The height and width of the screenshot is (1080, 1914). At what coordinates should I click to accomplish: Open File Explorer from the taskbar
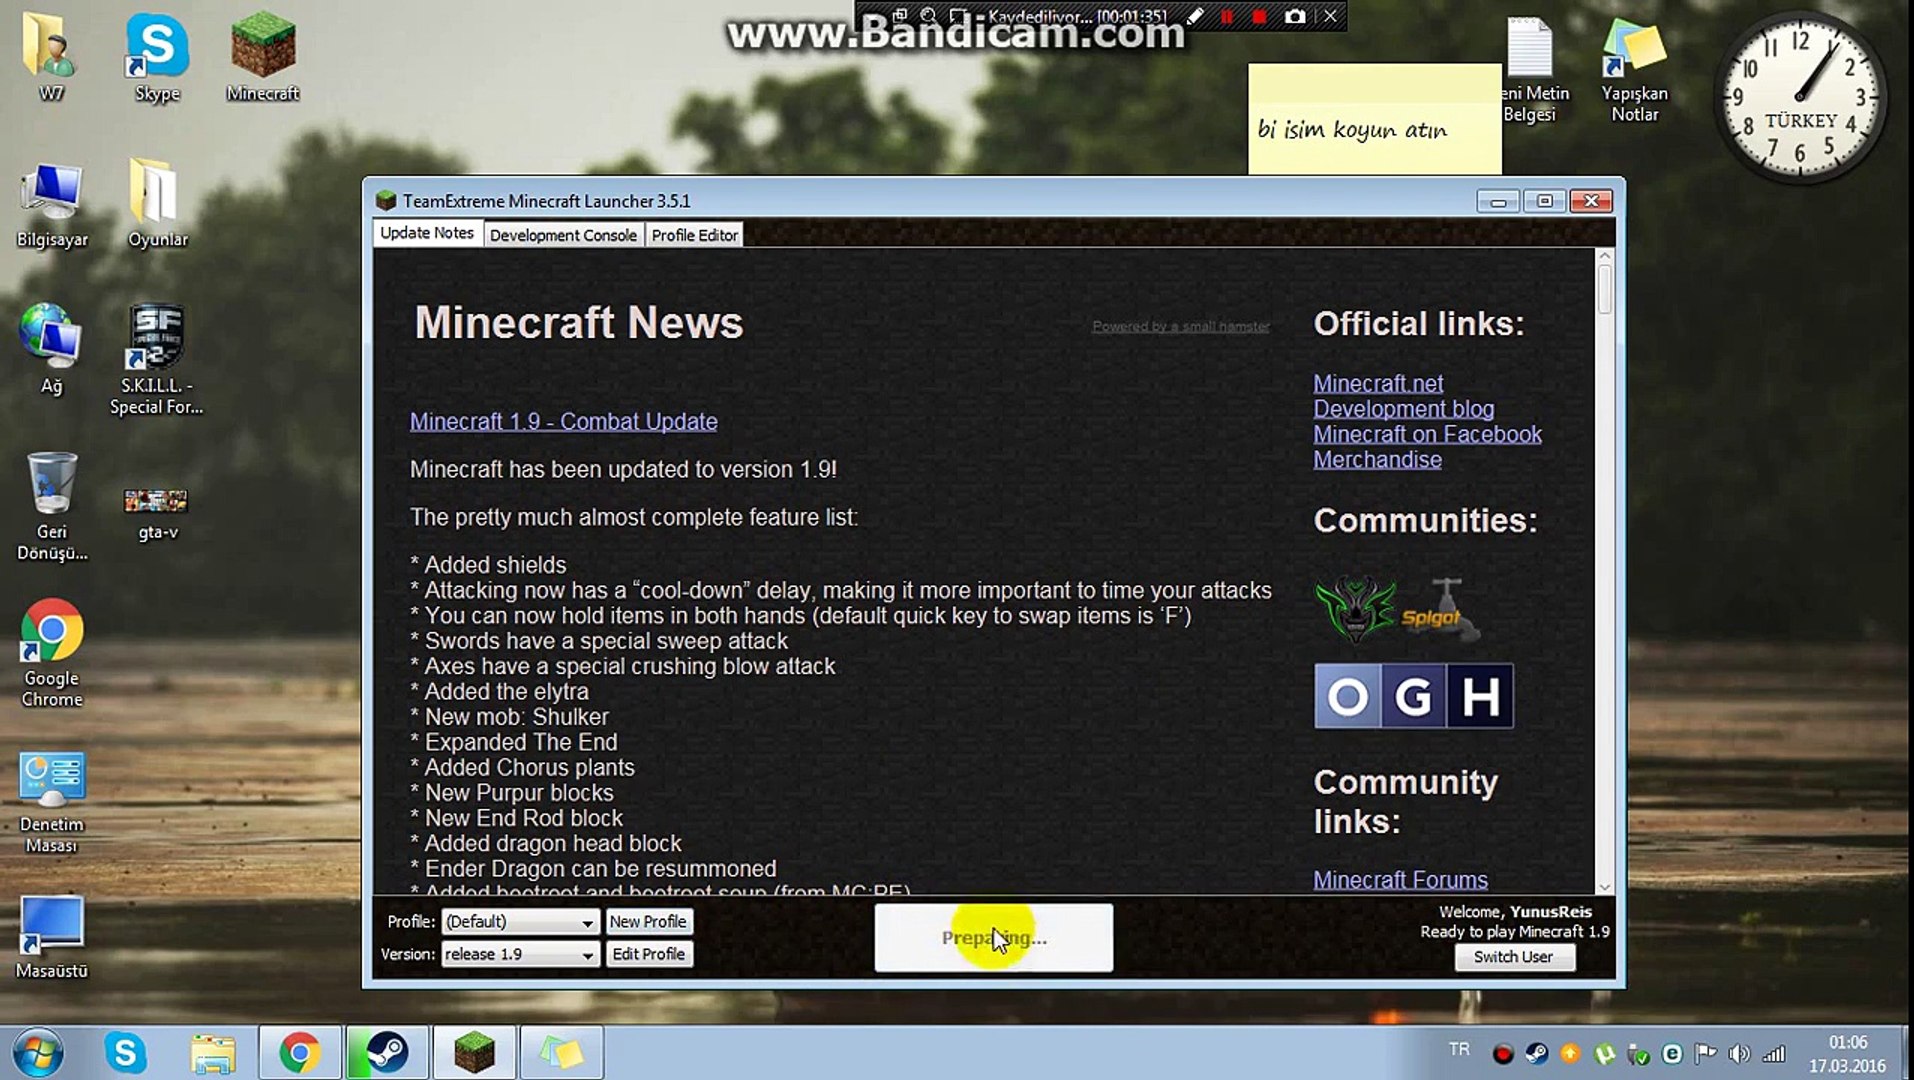click(x=213, y=1053)
